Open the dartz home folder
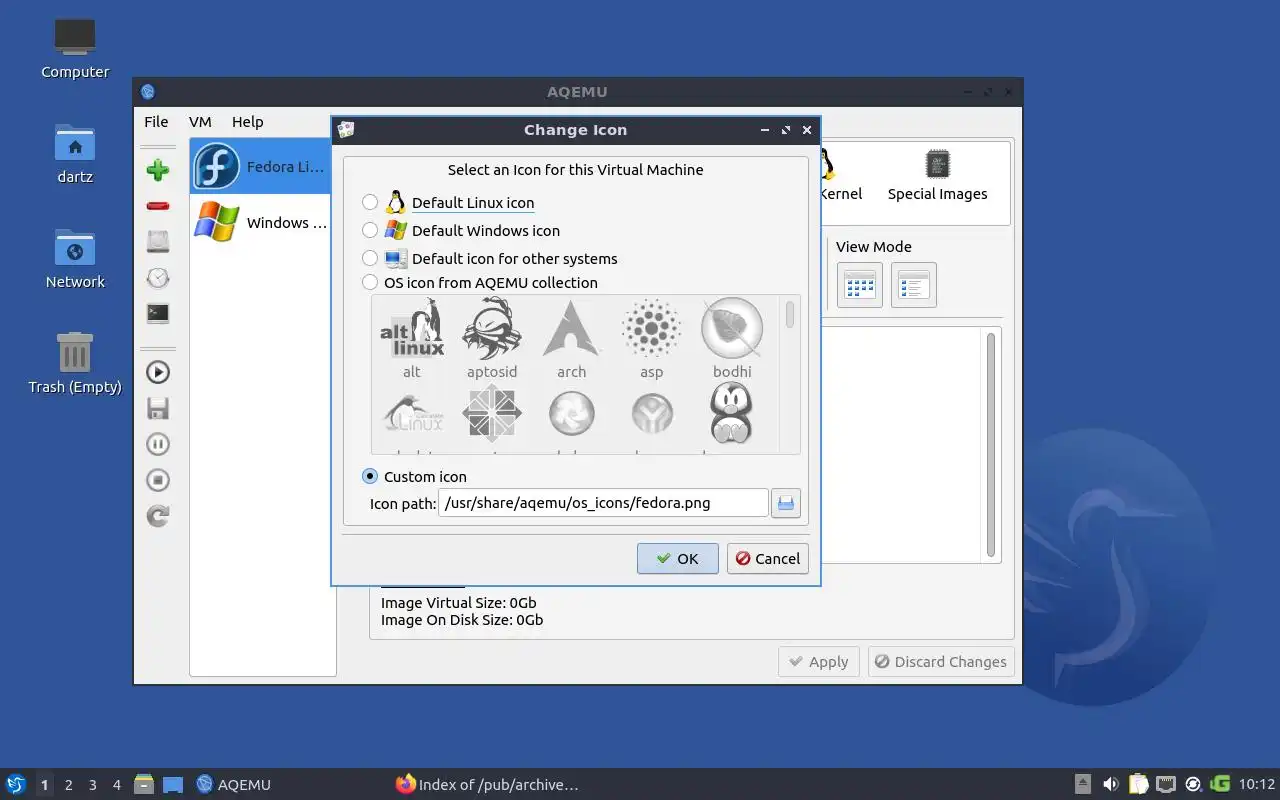1280x800 pixels. [x=75, y=154]
